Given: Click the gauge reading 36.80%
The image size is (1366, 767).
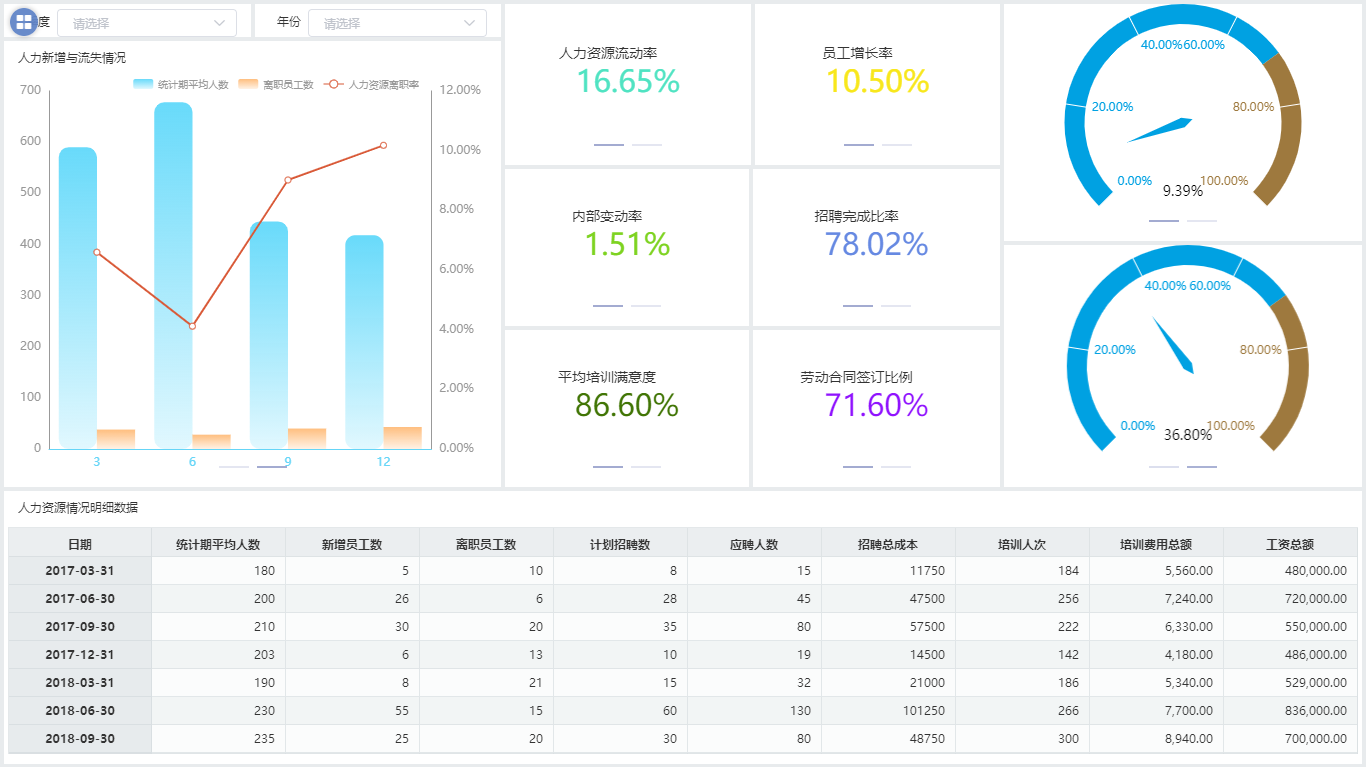Looking at the screenshot, I should [x=1188, y=435].
